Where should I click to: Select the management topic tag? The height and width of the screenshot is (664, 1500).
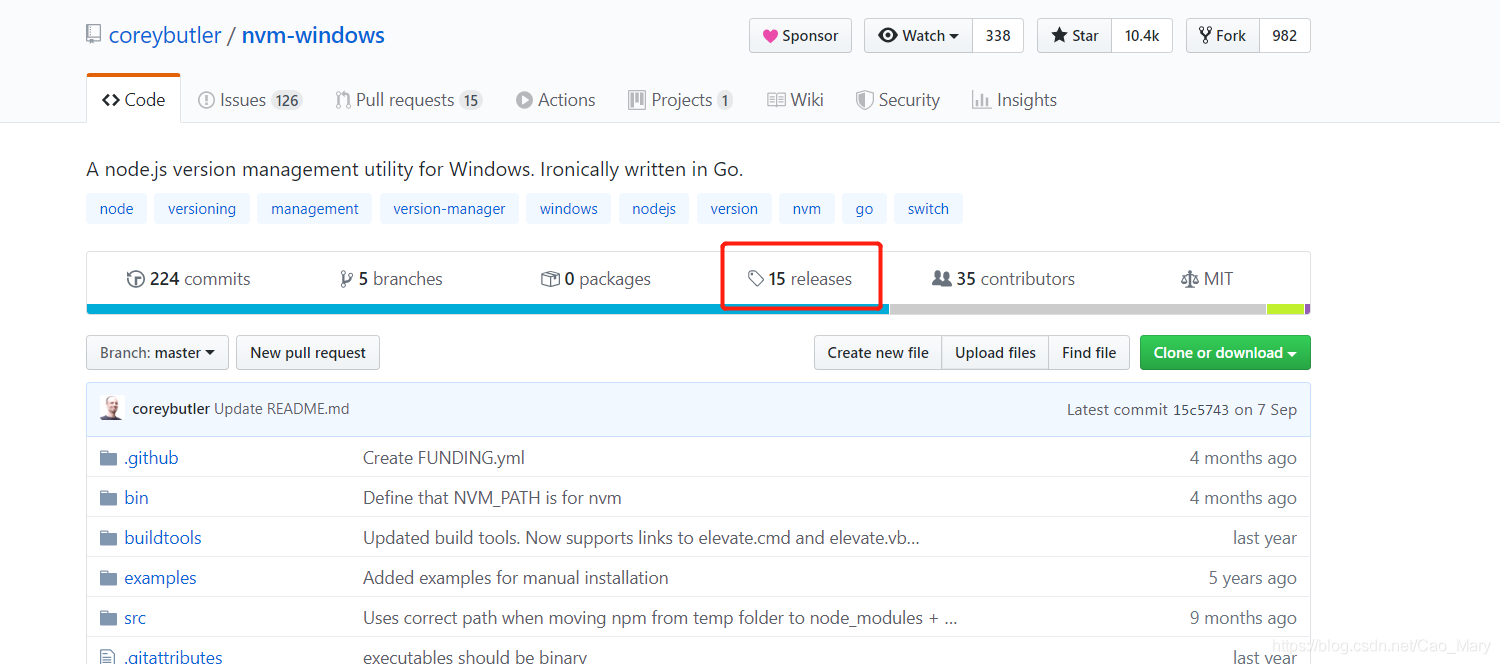315,209
